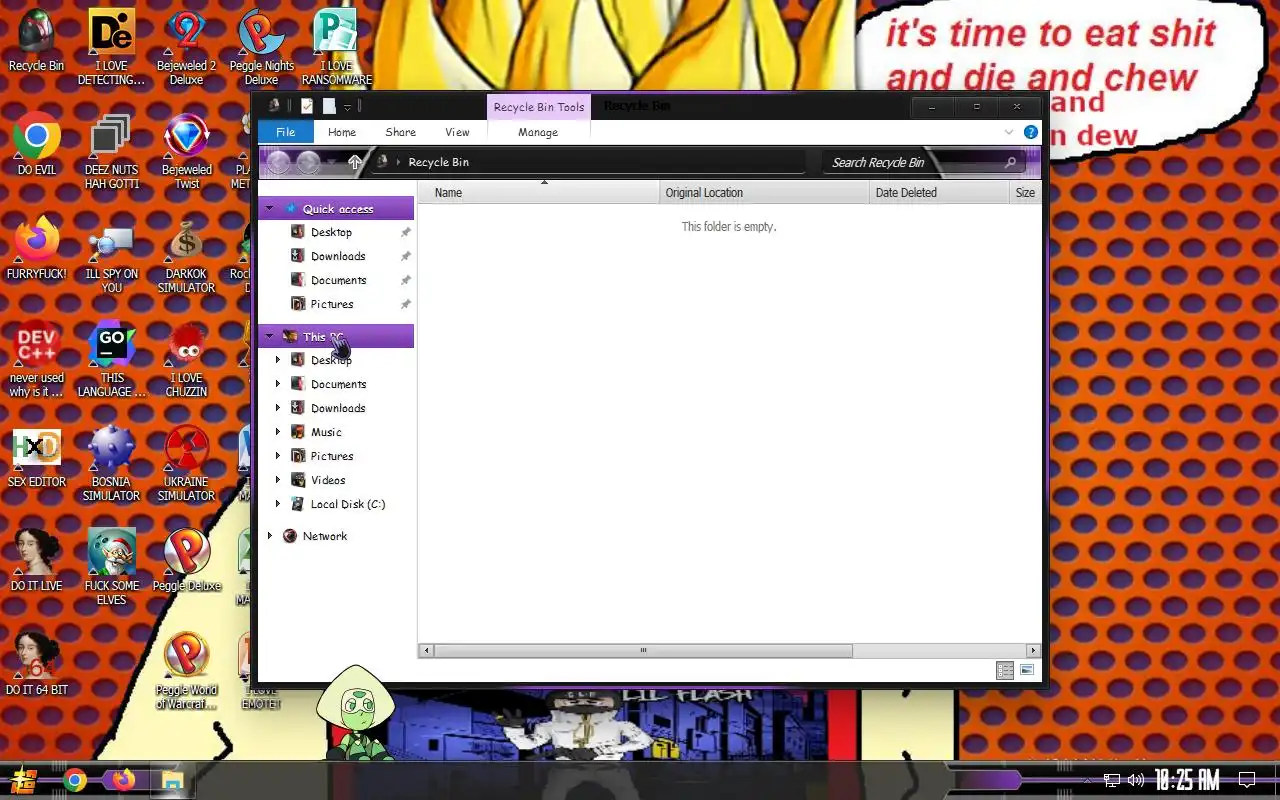Open the recent locations dropdown arrow
The height and width of the screenshot is (800, 1280).
click(332, 162)
